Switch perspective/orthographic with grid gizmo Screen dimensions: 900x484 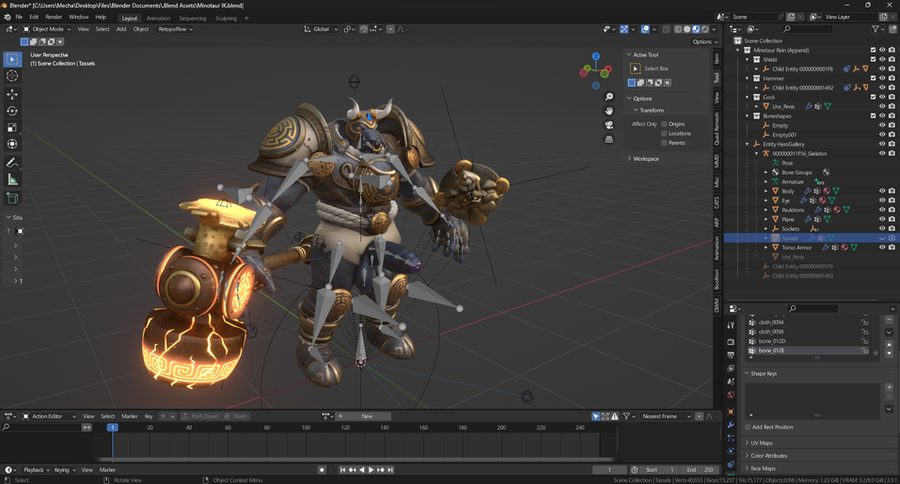click(x=609, y=140)
